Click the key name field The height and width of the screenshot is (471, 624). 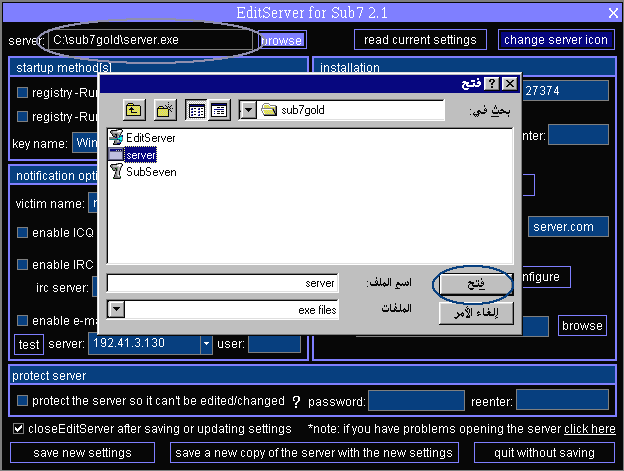tap(85, 143)
